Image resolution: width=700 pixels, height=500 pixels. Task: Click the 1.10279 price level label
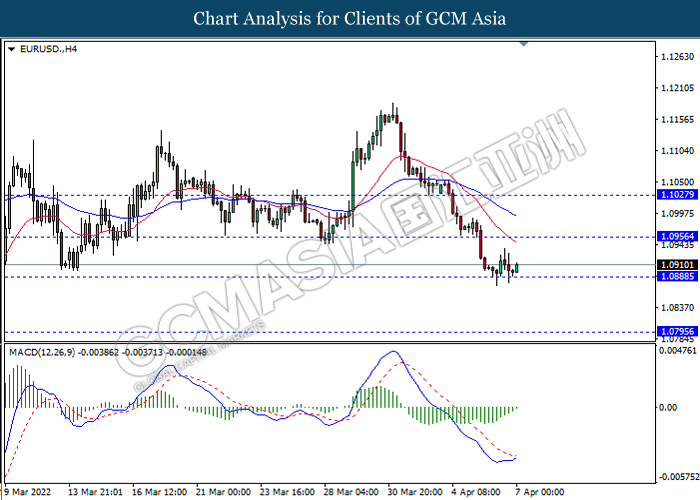677,194
